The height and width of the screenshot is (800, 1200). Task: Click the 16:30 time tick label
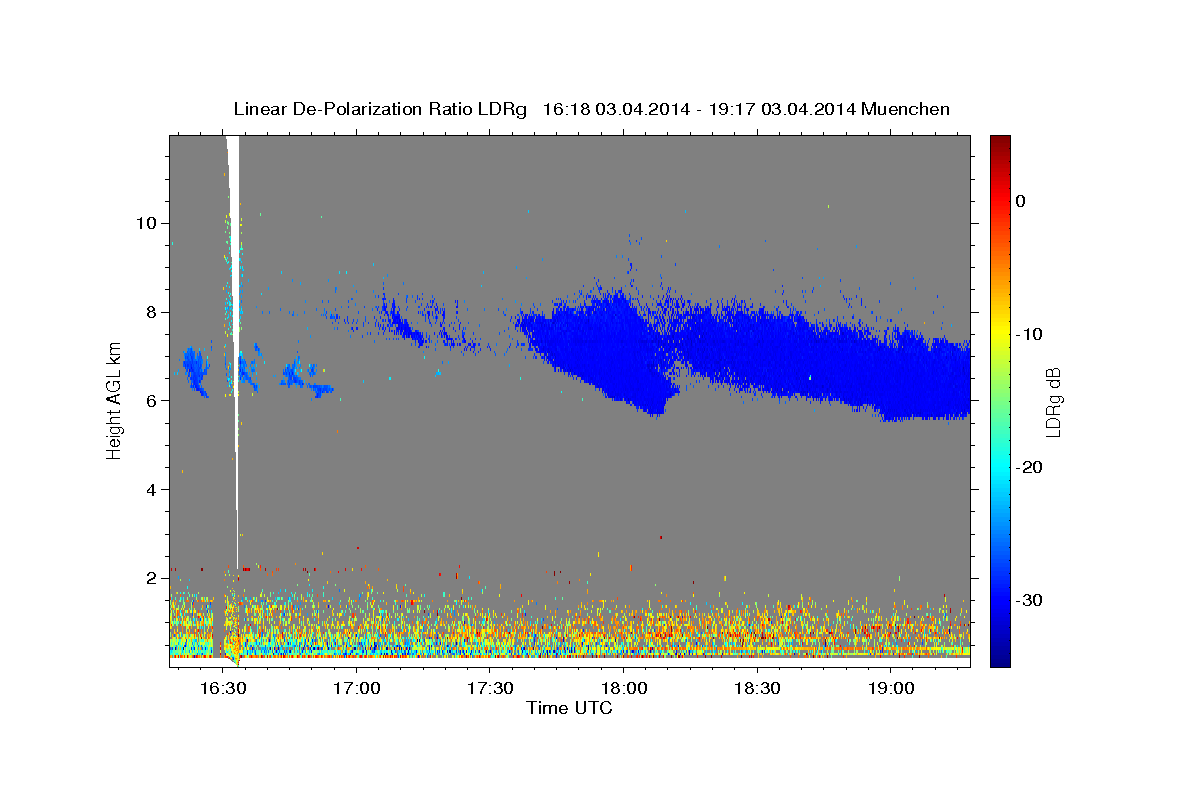223,689
